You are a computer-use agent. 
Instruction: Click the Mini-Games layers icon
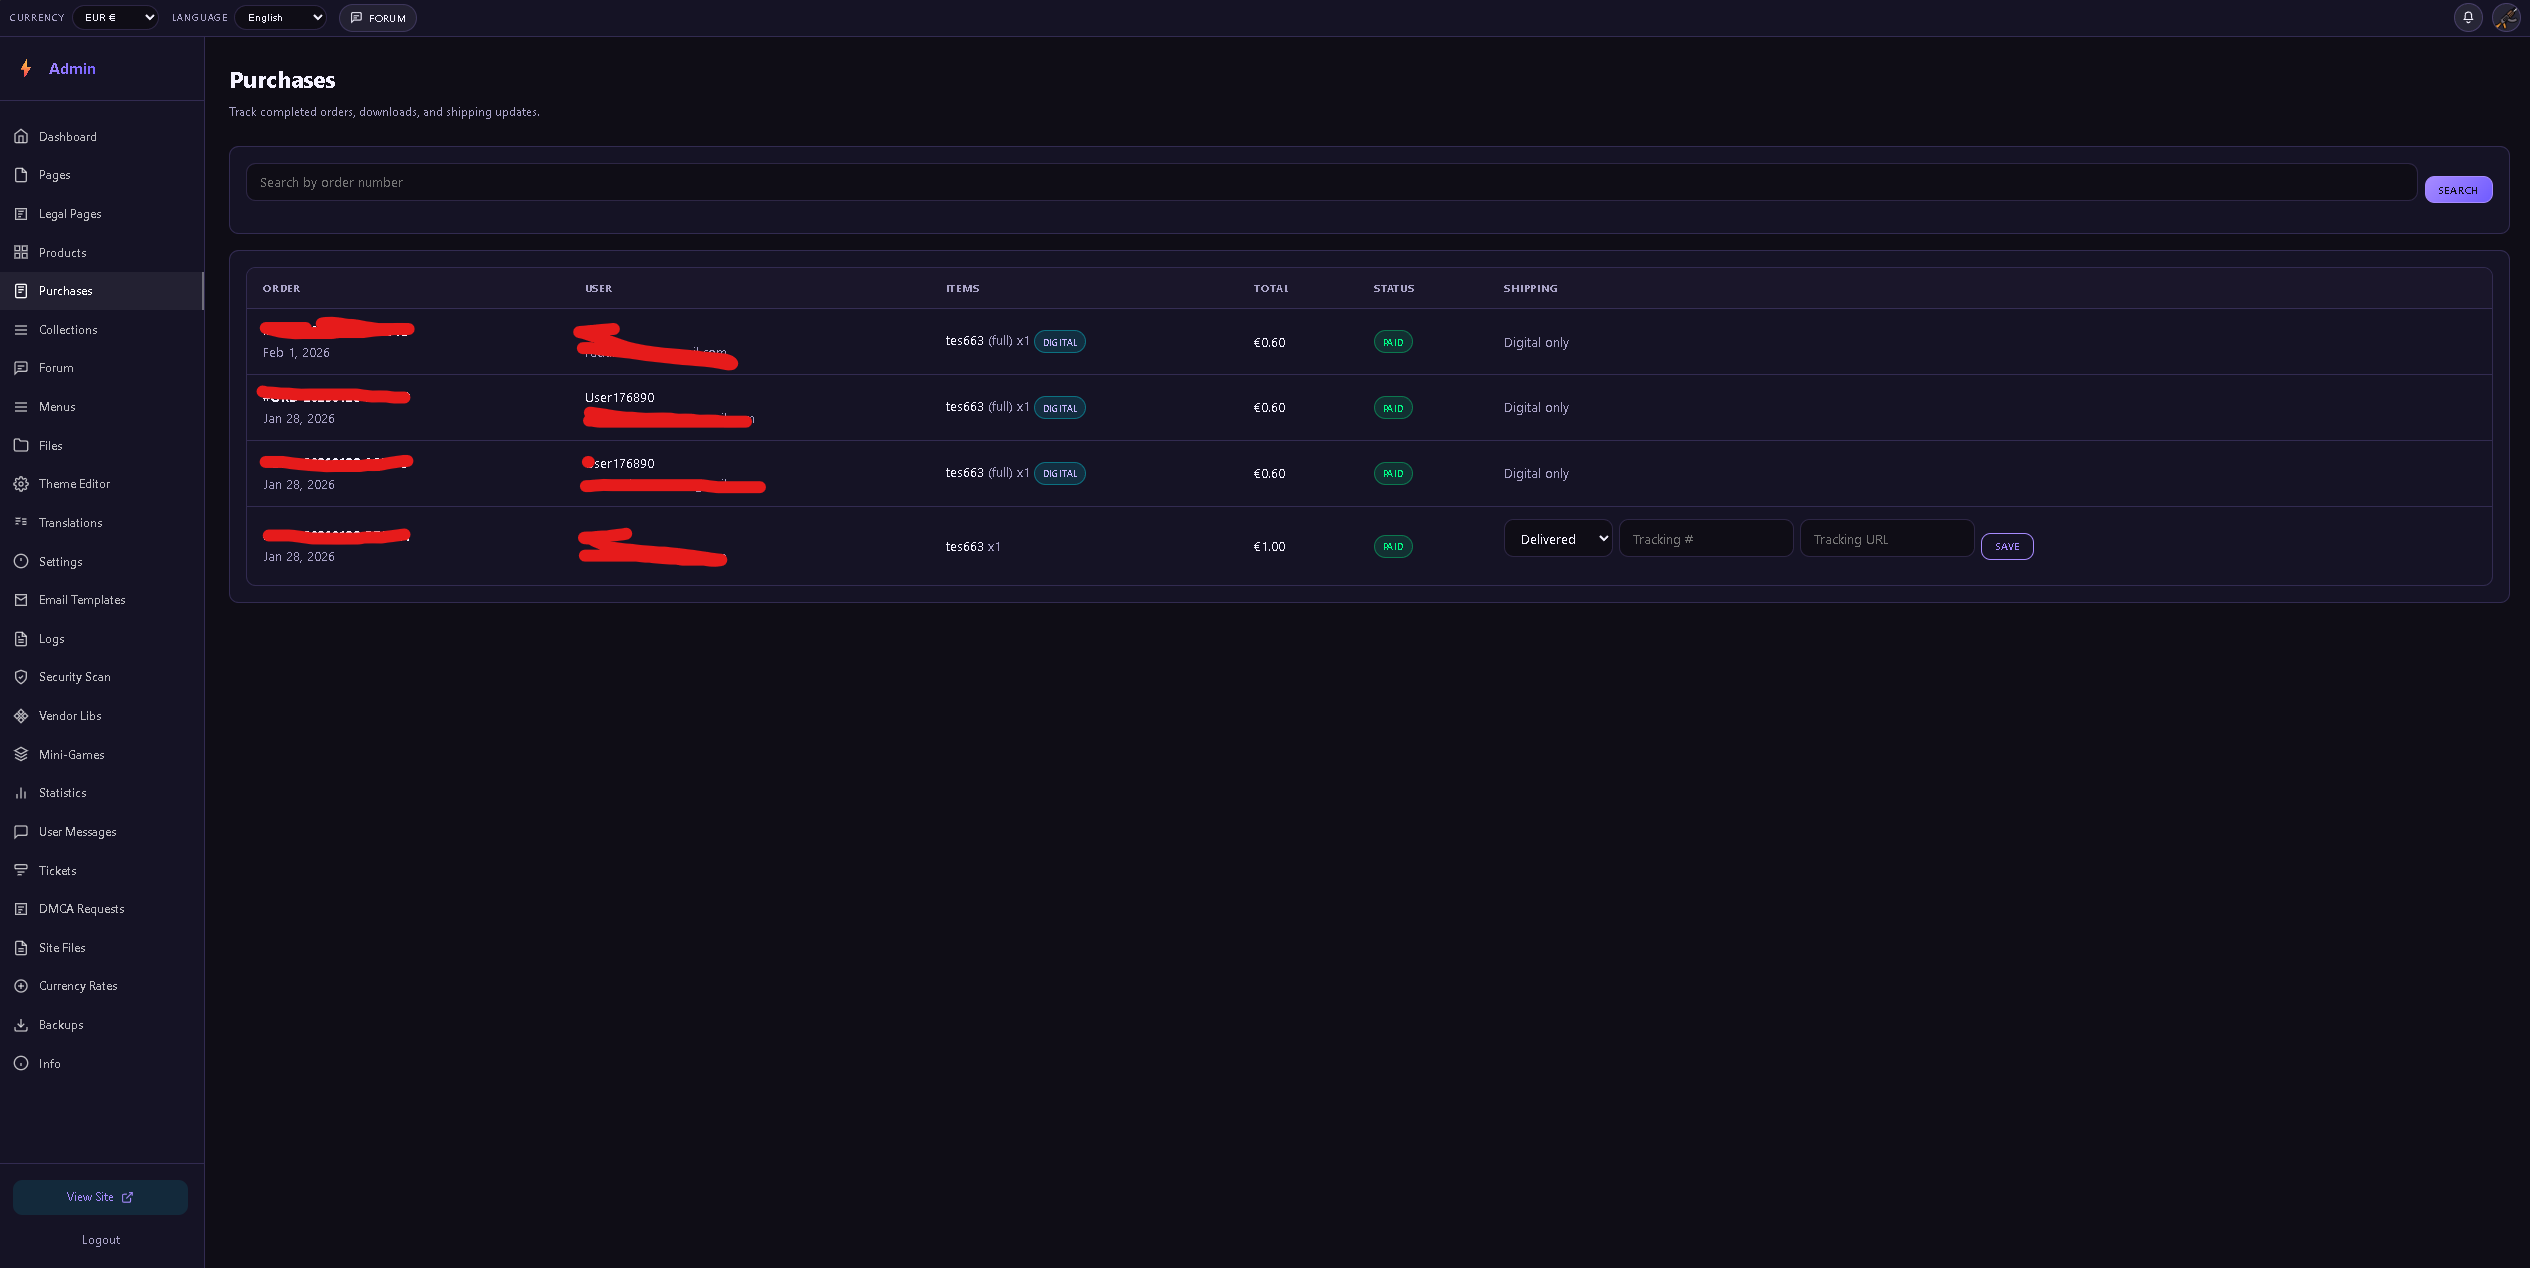tap(21, 755)
